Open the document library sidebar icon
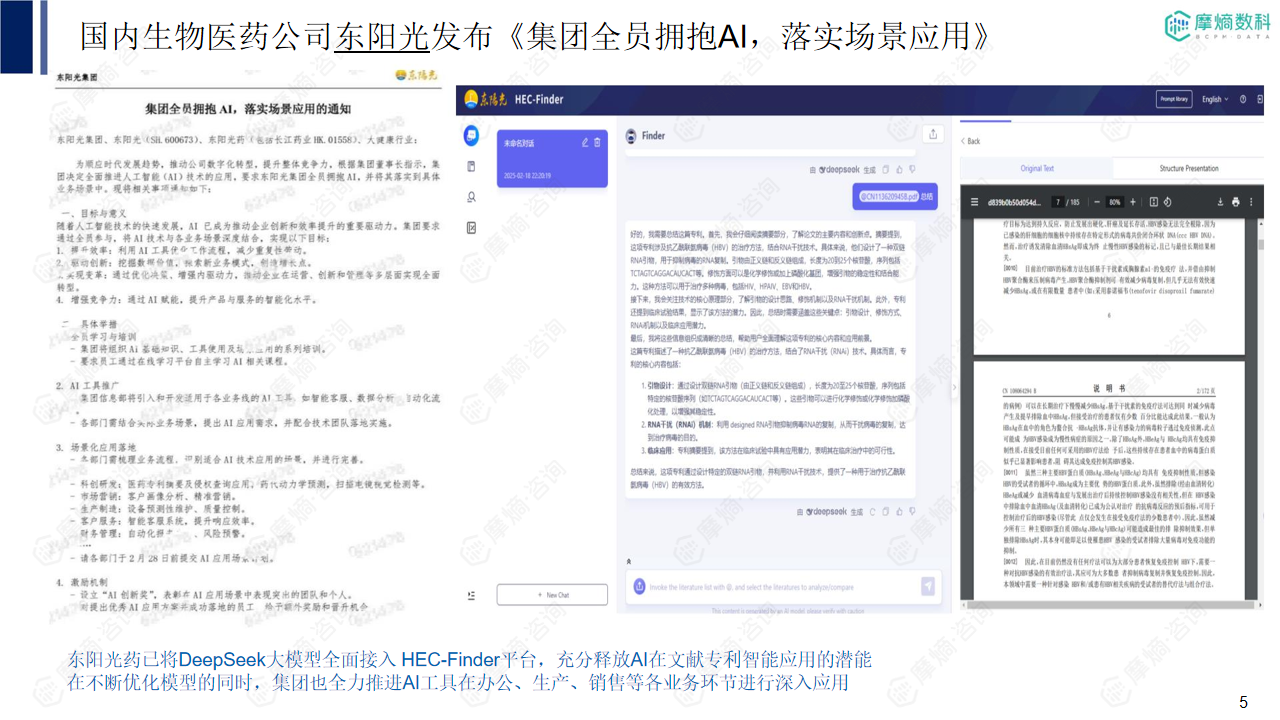 point(471,166)
